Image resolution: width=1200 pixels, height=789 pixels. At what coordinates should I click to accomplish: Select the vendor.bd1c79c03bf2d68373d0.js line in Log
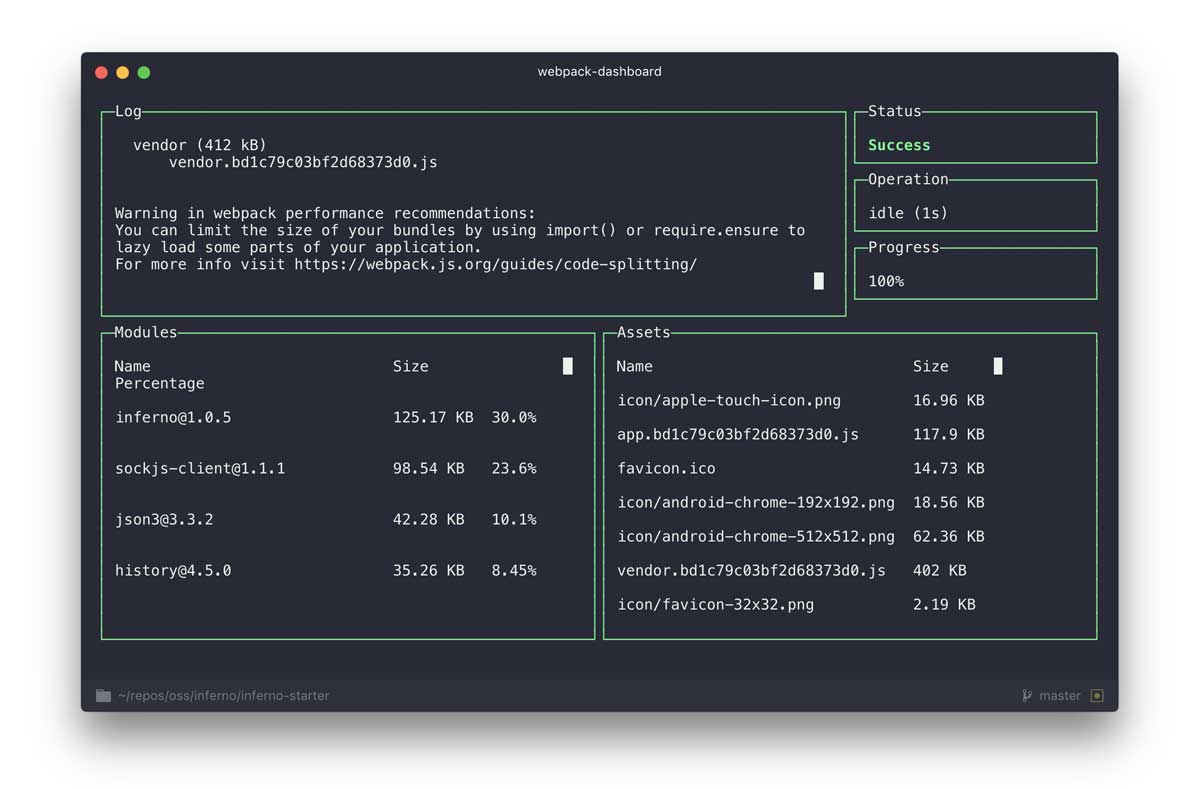click(x=303, y=162)
